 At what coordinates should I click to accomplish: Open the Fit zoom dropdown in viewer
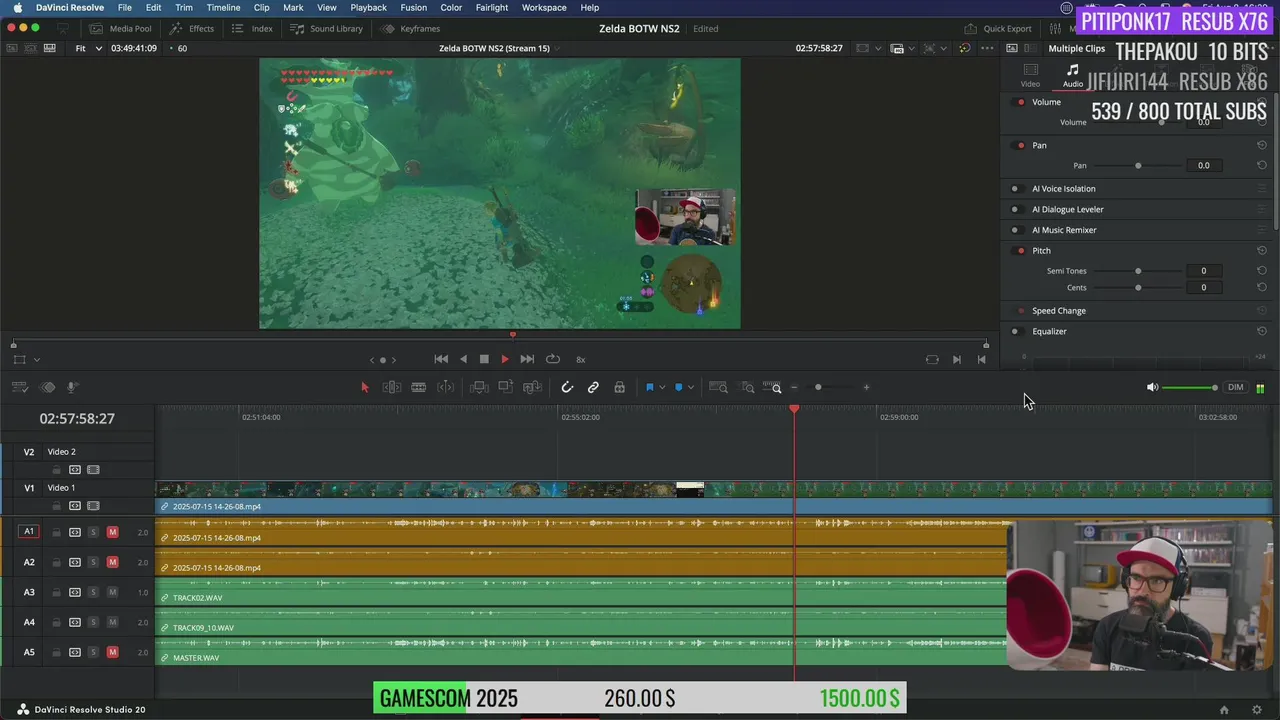click(89, 48)
